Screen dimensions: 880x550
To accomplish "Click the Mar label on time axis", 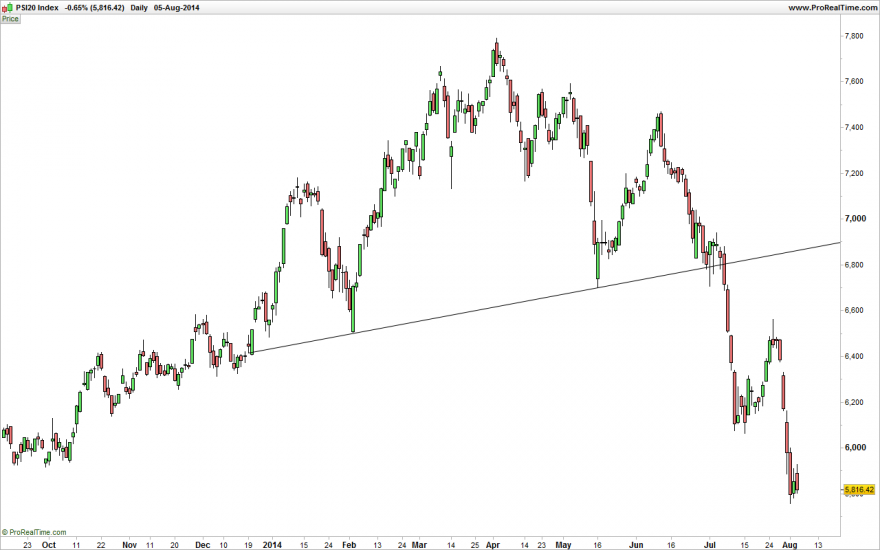I will coord(419,544).
